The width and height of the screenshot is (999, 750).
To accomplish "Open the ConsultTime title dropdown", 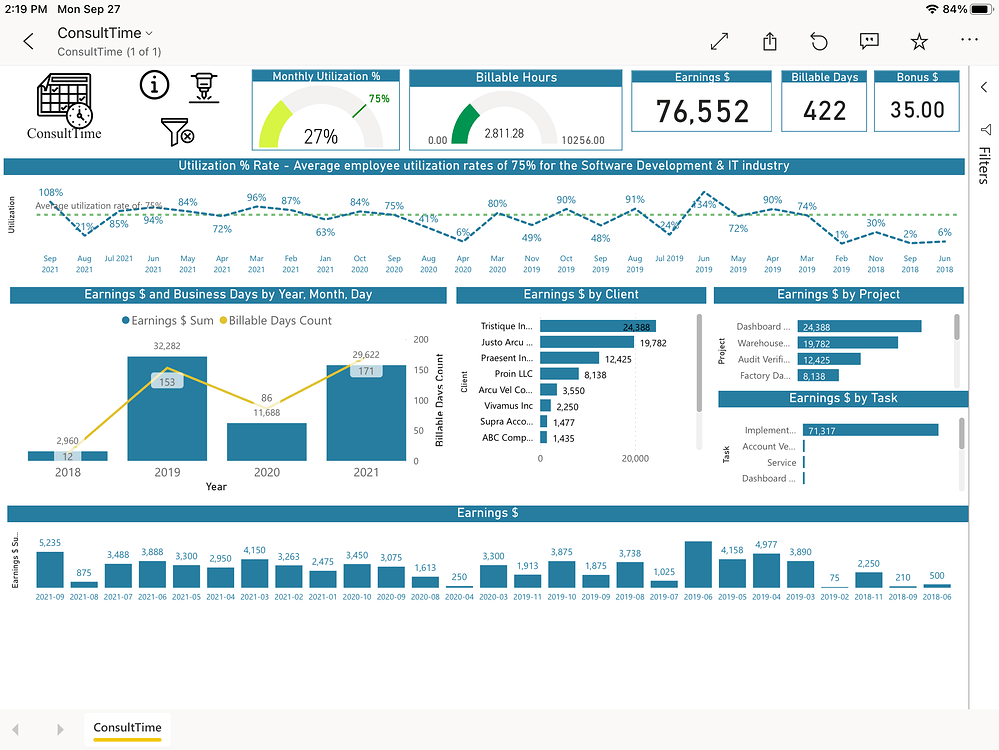I will tap(148, 32).
